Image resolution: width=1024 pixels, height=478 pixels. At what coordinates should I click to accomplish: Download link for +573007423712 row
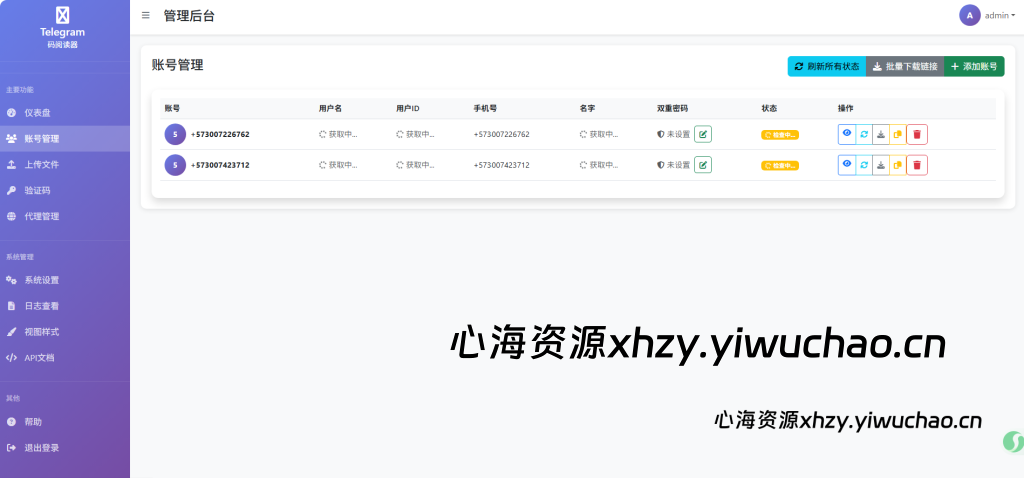pyautogui.click(x=881, y=165)
